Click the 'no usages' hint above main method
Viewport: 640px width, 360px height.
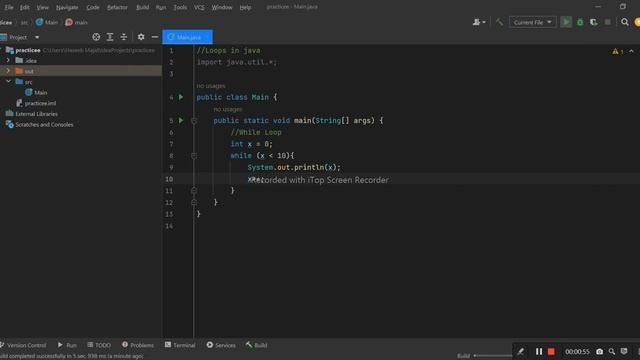click(228, 109)
